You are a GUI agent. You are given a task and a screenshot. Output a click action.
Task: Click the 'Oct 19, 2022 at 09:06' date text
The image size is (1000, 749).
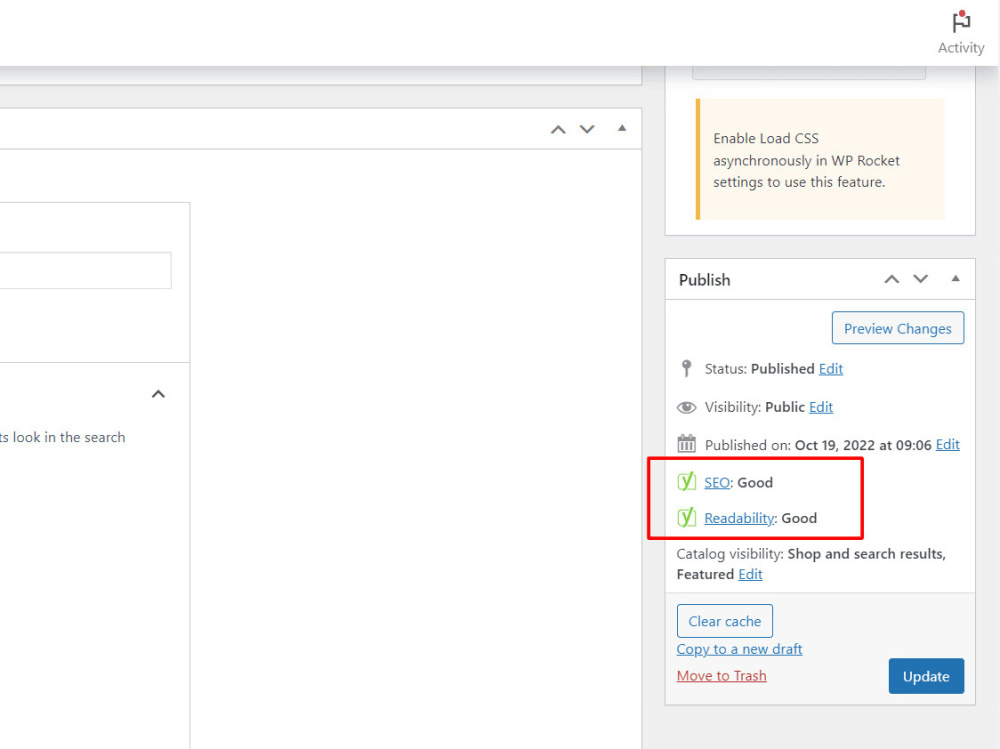coord(863,445)
